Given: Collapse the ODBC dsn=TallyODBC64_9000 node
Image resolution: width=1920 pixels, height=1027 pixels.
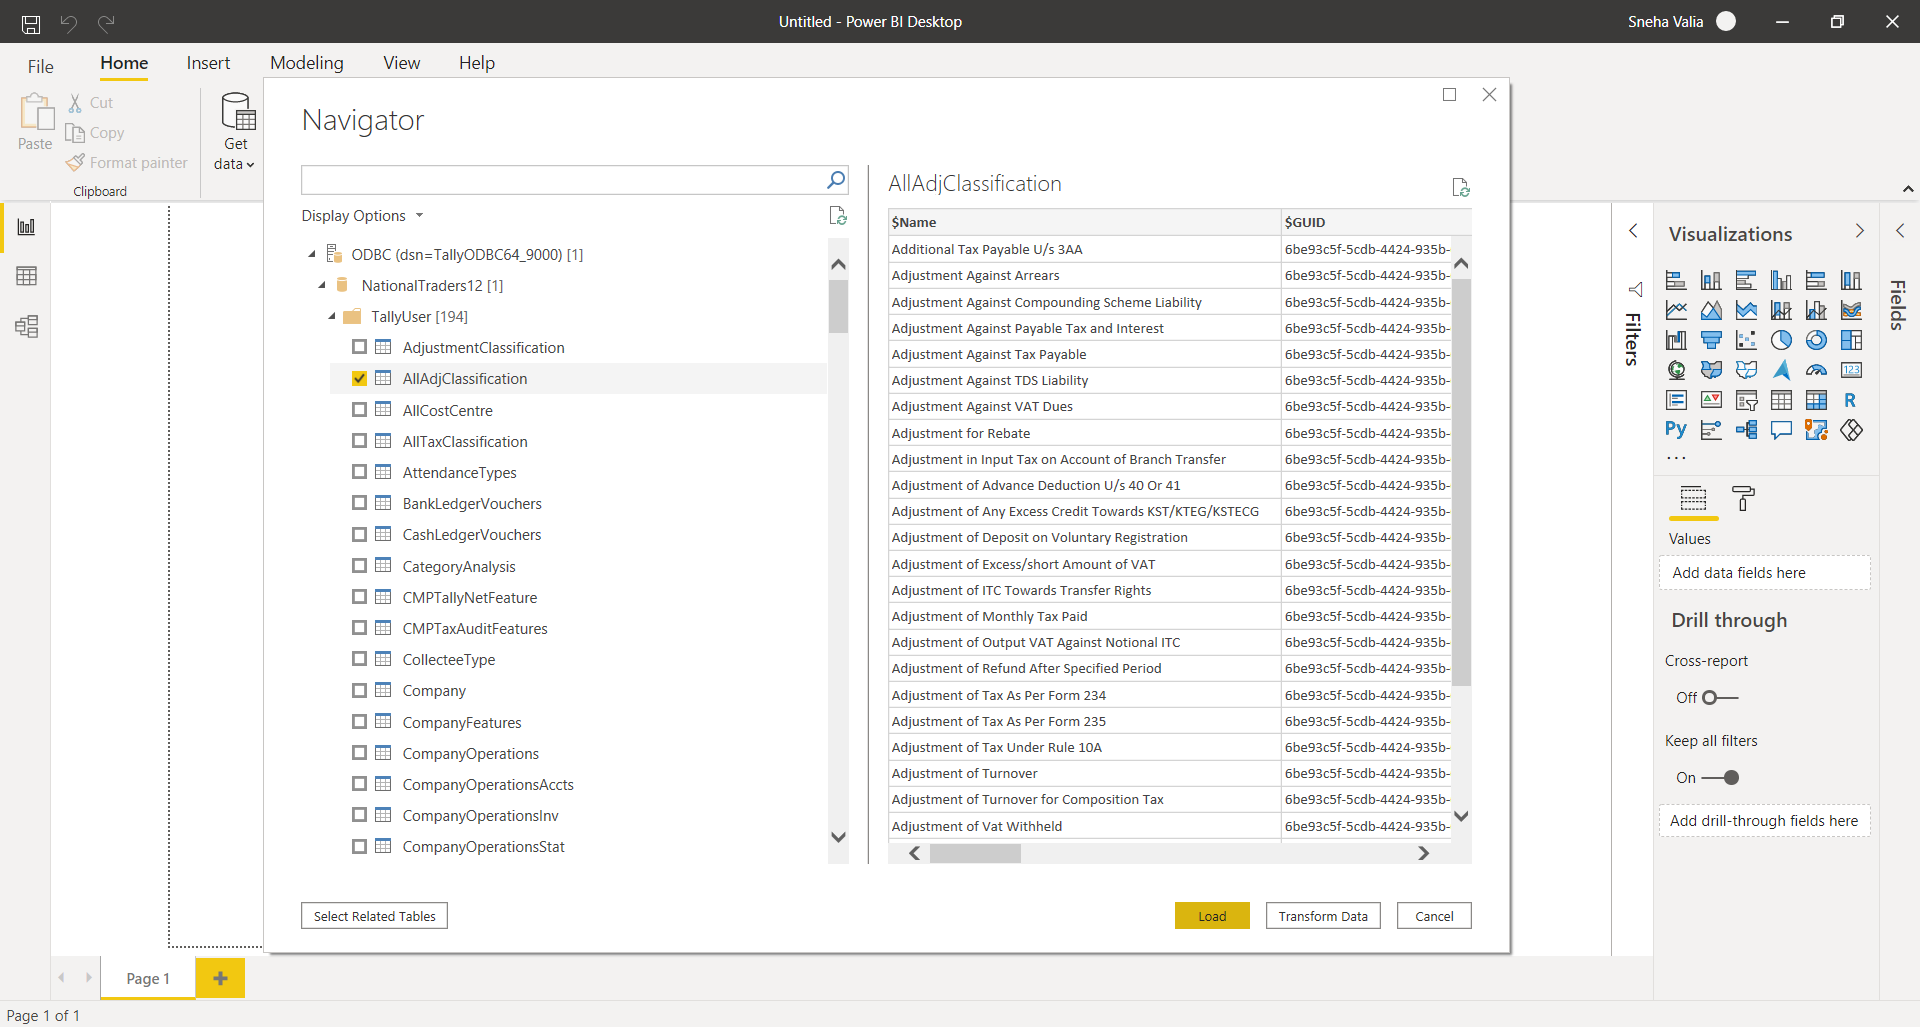Looking at the screenshot, I should tap(312, 254).
